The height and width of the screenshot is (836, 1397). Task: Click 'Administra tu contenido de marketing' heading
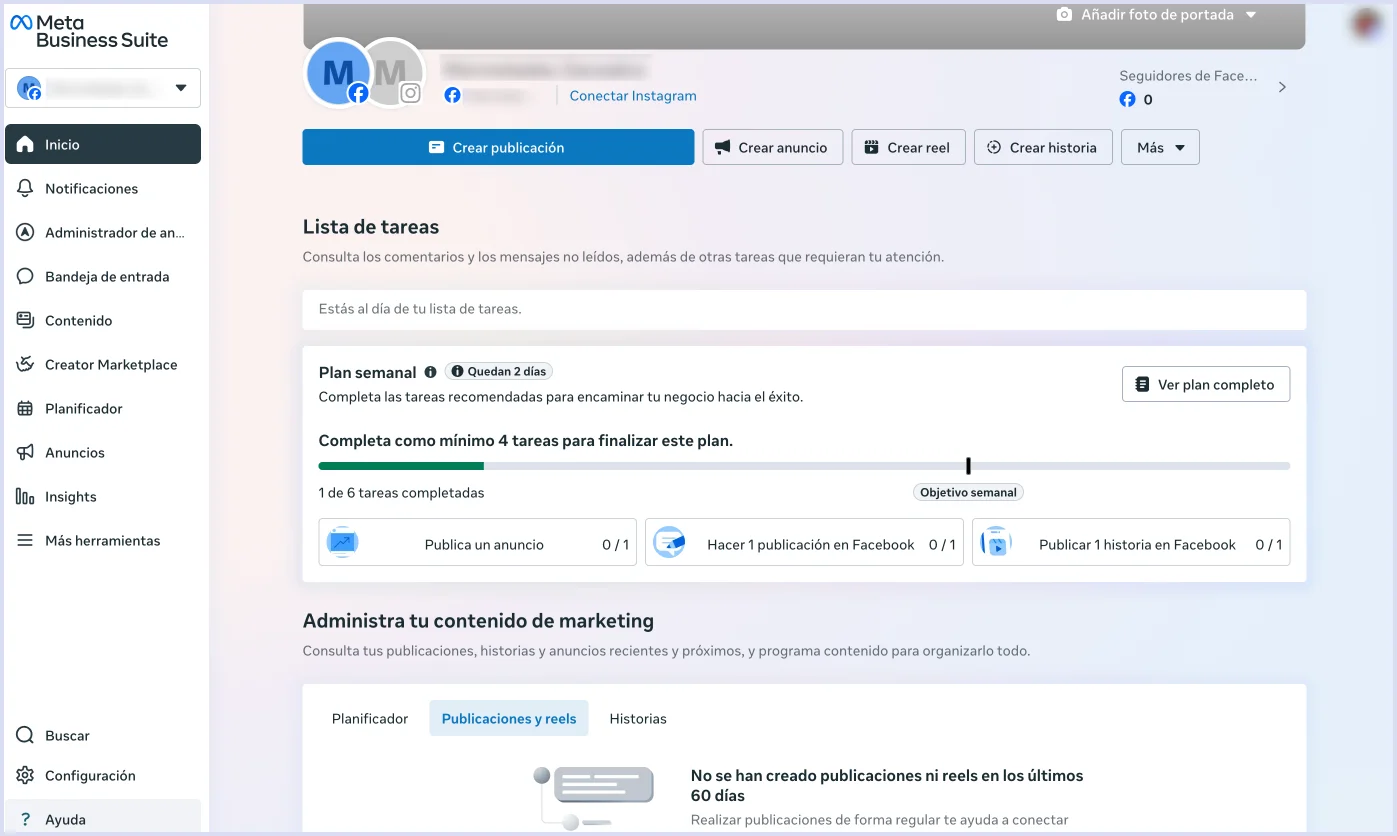tap(478, 621)
